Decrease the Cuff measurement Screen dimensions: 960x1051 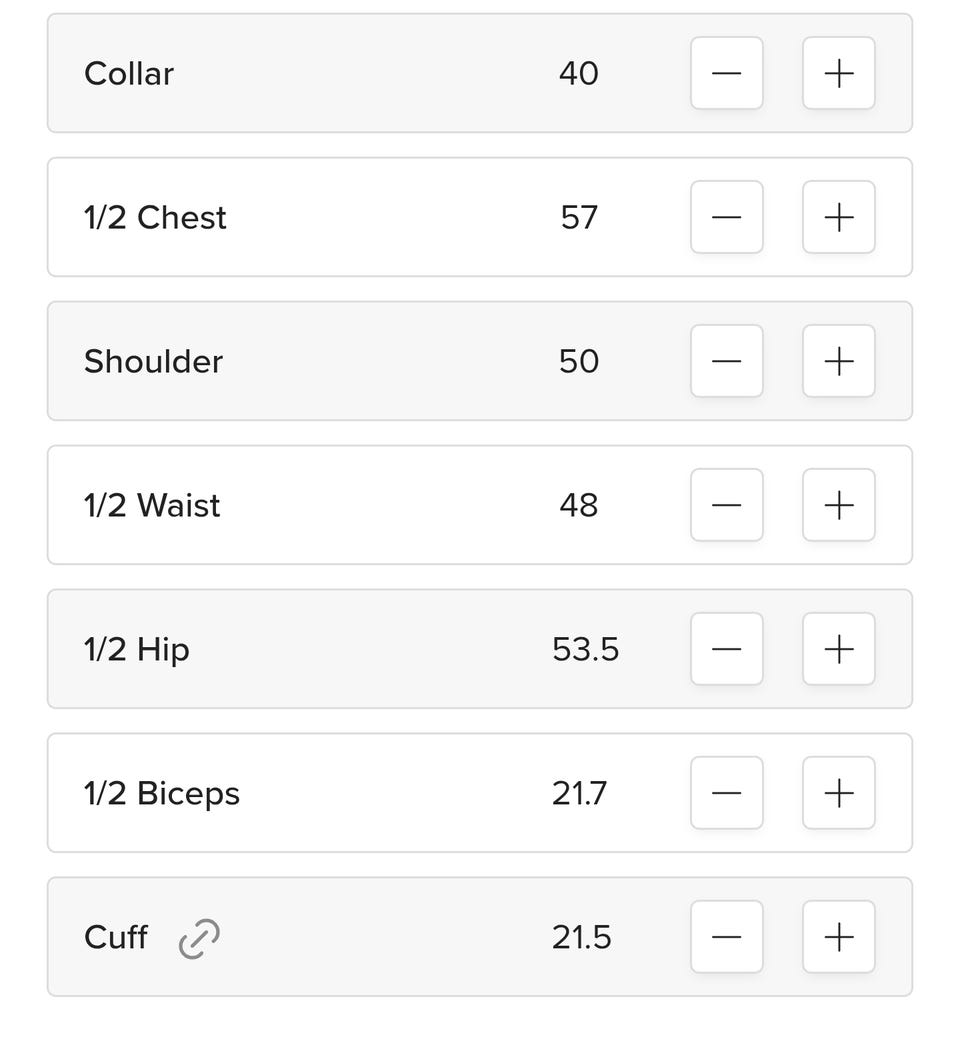click(727, 937)
